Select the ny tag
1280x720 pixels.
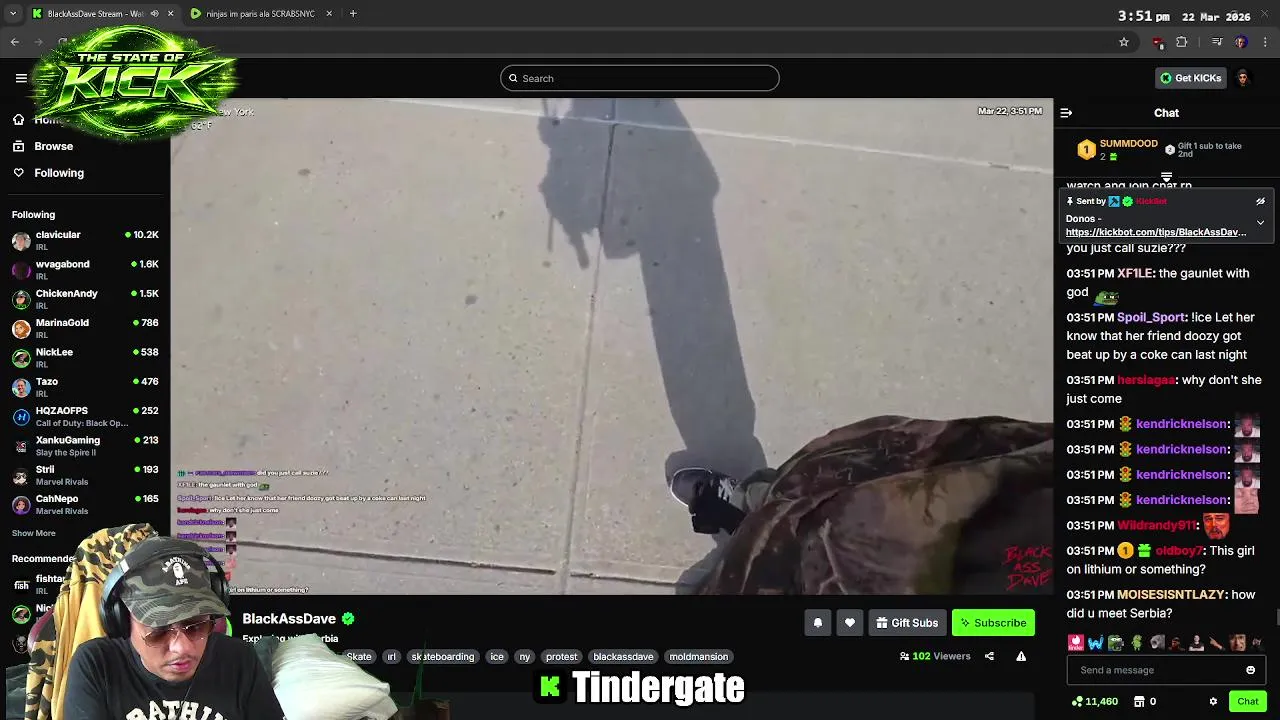(524, 657)
